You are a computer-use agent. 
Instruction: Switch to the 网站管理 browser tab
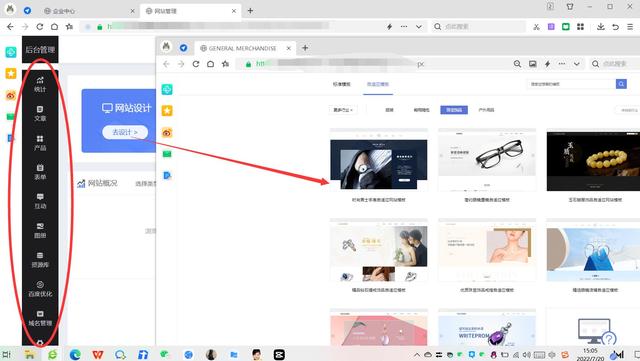tap(190, 11)
